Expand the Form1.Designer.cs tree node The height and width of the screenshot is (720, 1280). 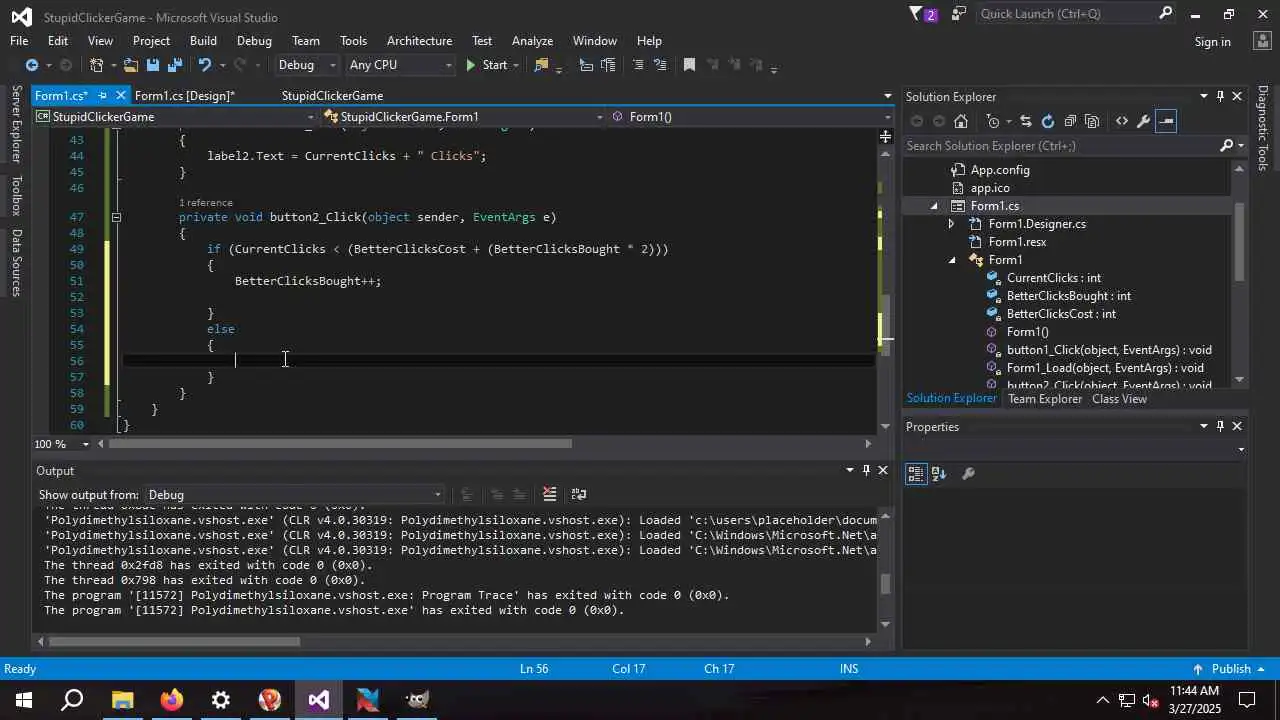pos(952,224)
